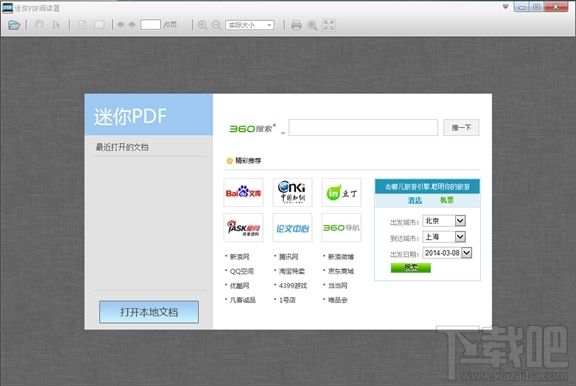Open the 当当网 link

coord(338,286)
